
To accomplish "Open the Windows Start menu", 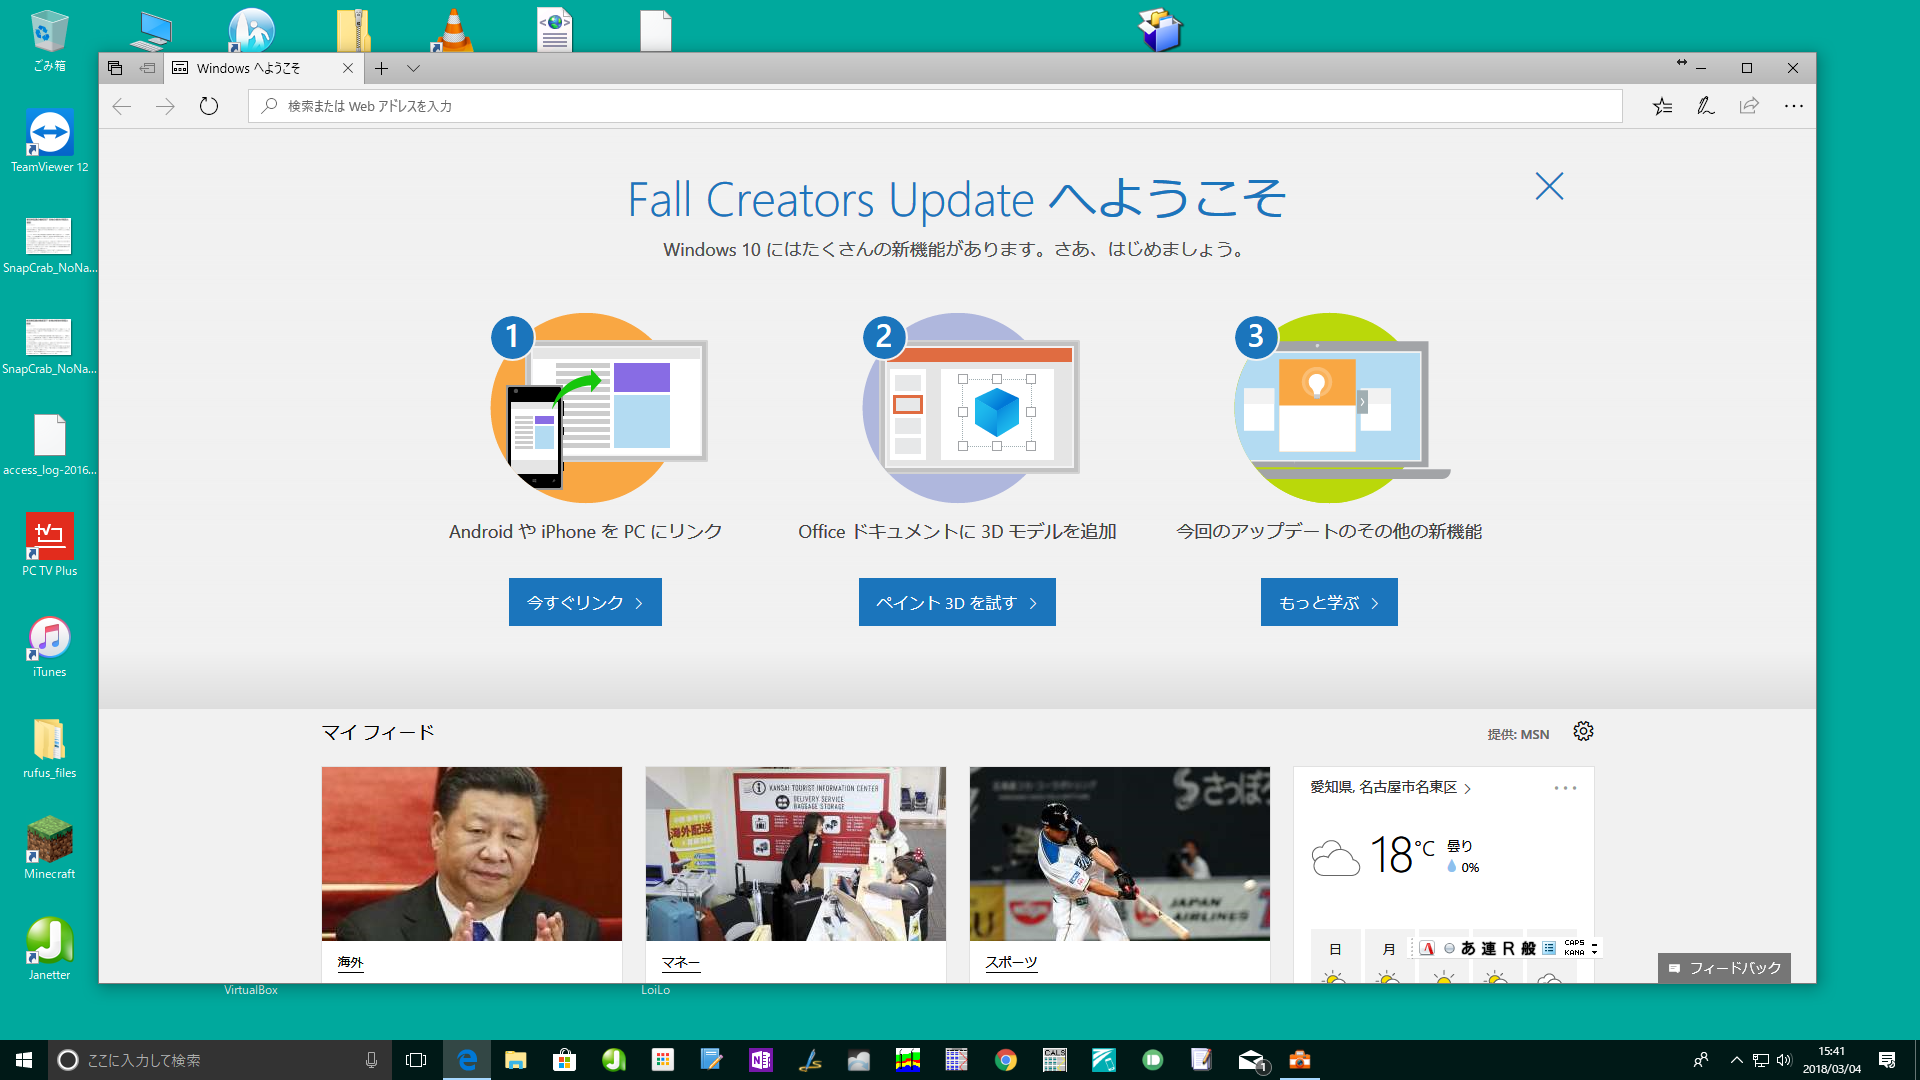I will pos(24,1060).
